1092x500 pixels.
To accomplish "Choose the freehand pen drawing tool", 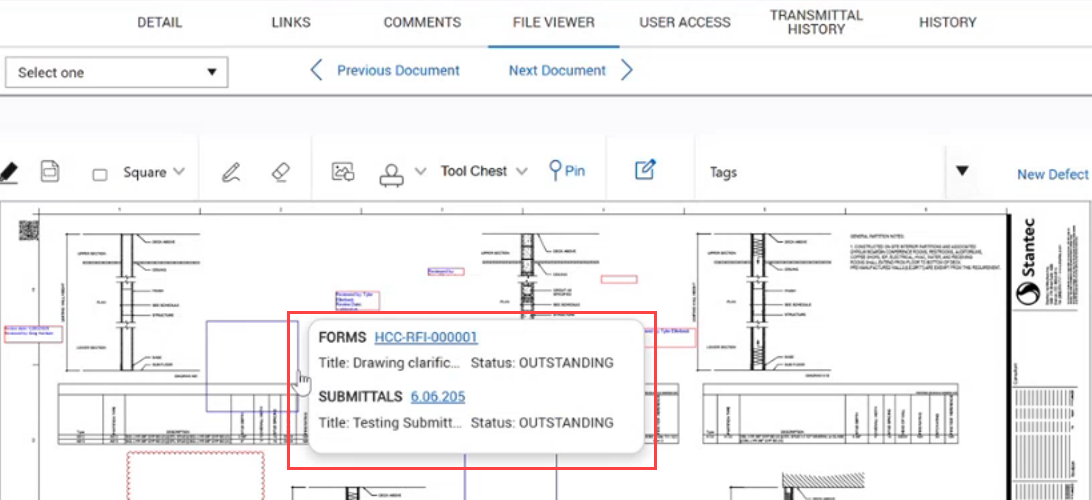I will 231,172.
